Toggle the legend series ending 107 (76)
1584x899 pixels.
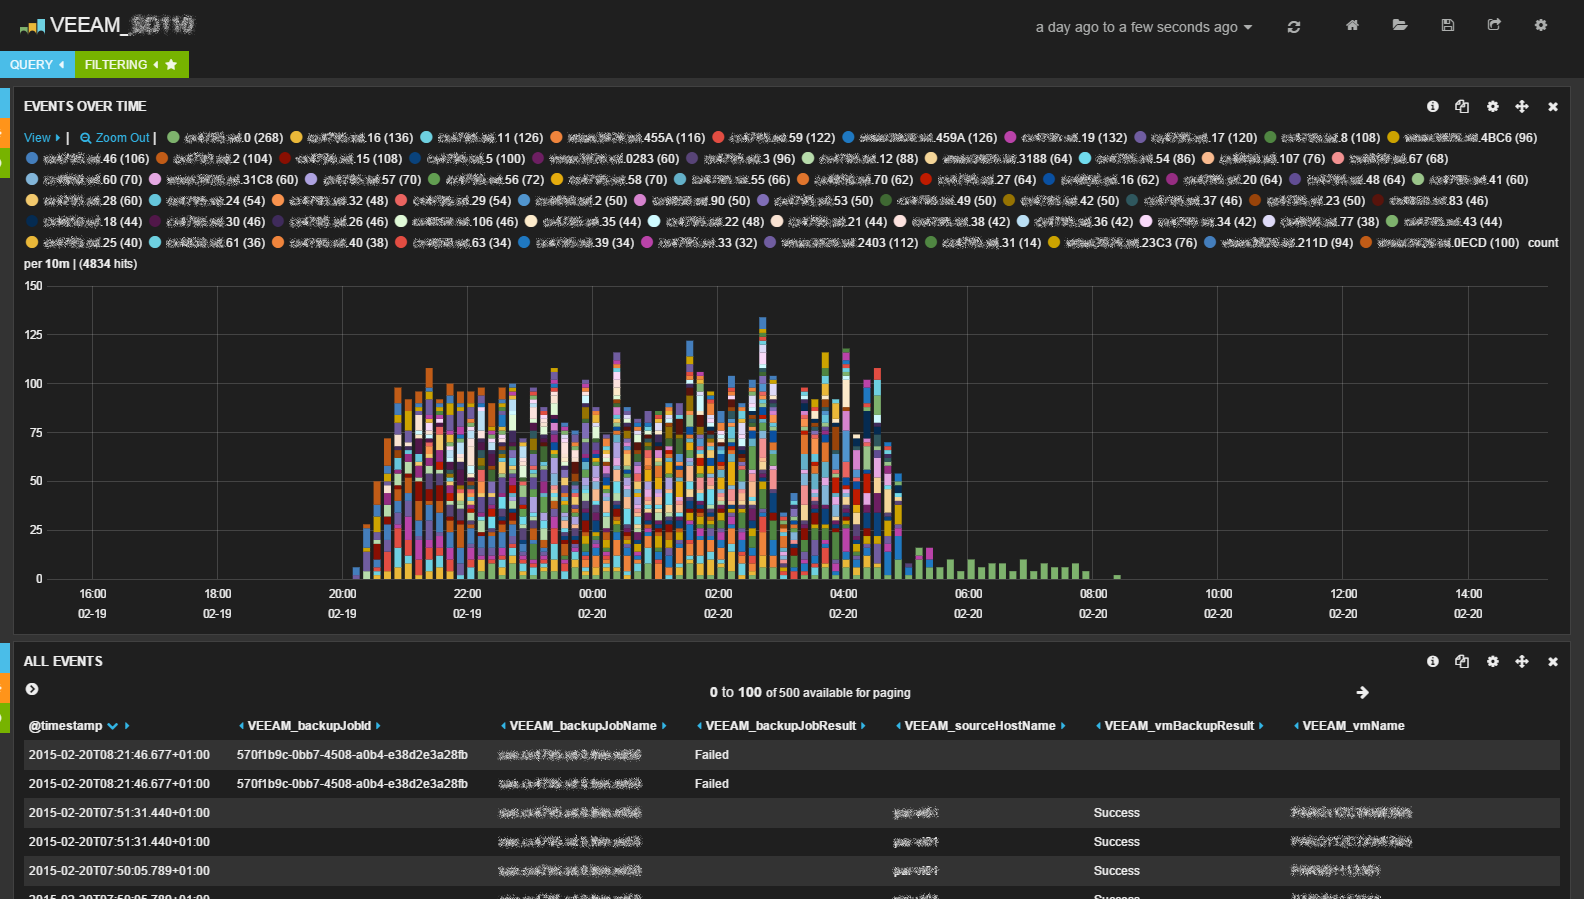[x=1263, y=159]
